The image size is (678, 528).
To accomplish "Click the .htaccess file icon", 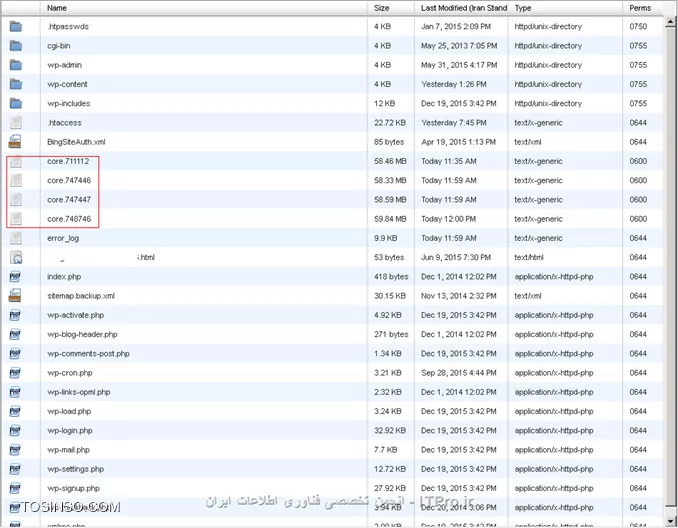I will (x=16, y=123).
